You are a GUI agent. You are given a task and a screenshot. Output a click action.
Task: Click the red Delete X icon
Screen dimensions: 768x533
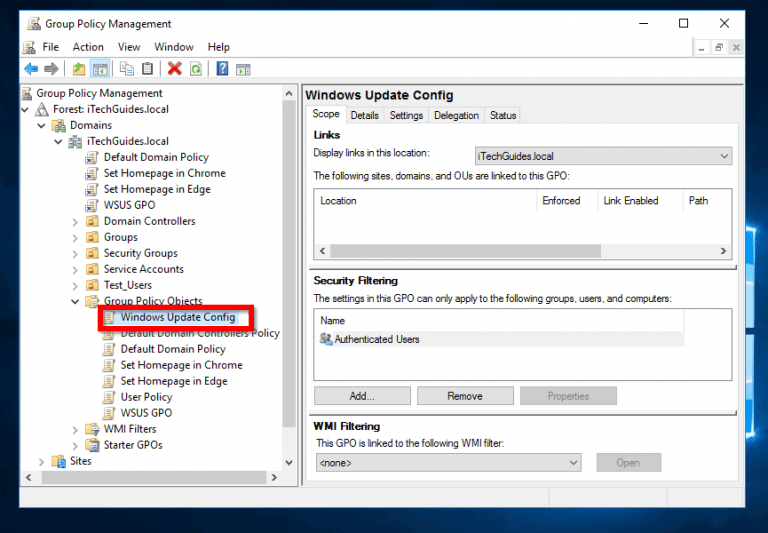coord(174,69)
